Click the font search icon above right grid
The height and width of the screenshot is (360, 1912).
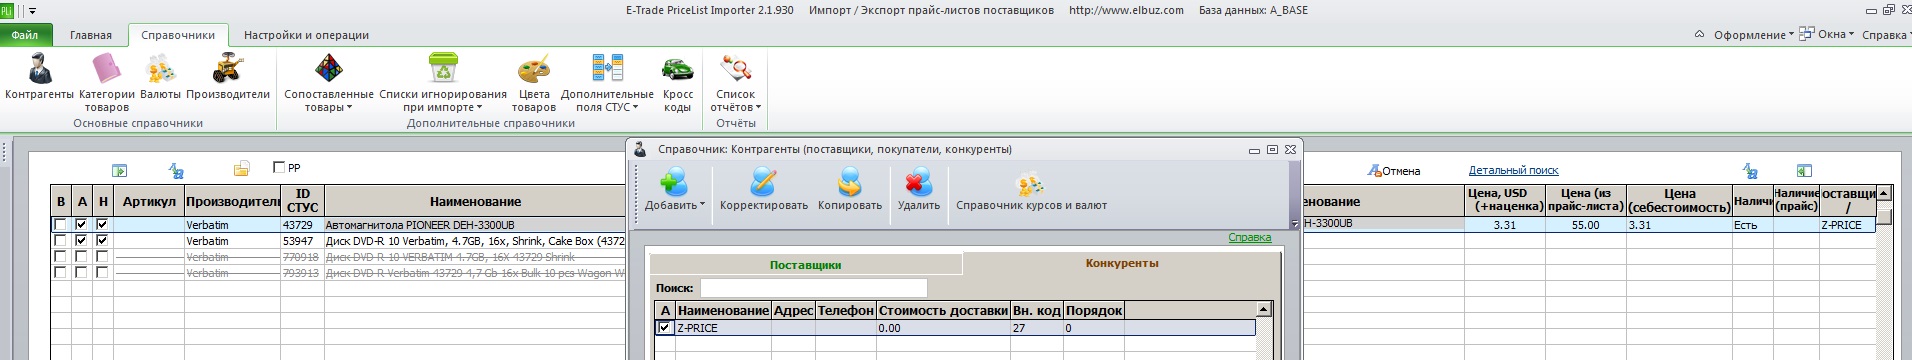click(x=1750, y=171)
